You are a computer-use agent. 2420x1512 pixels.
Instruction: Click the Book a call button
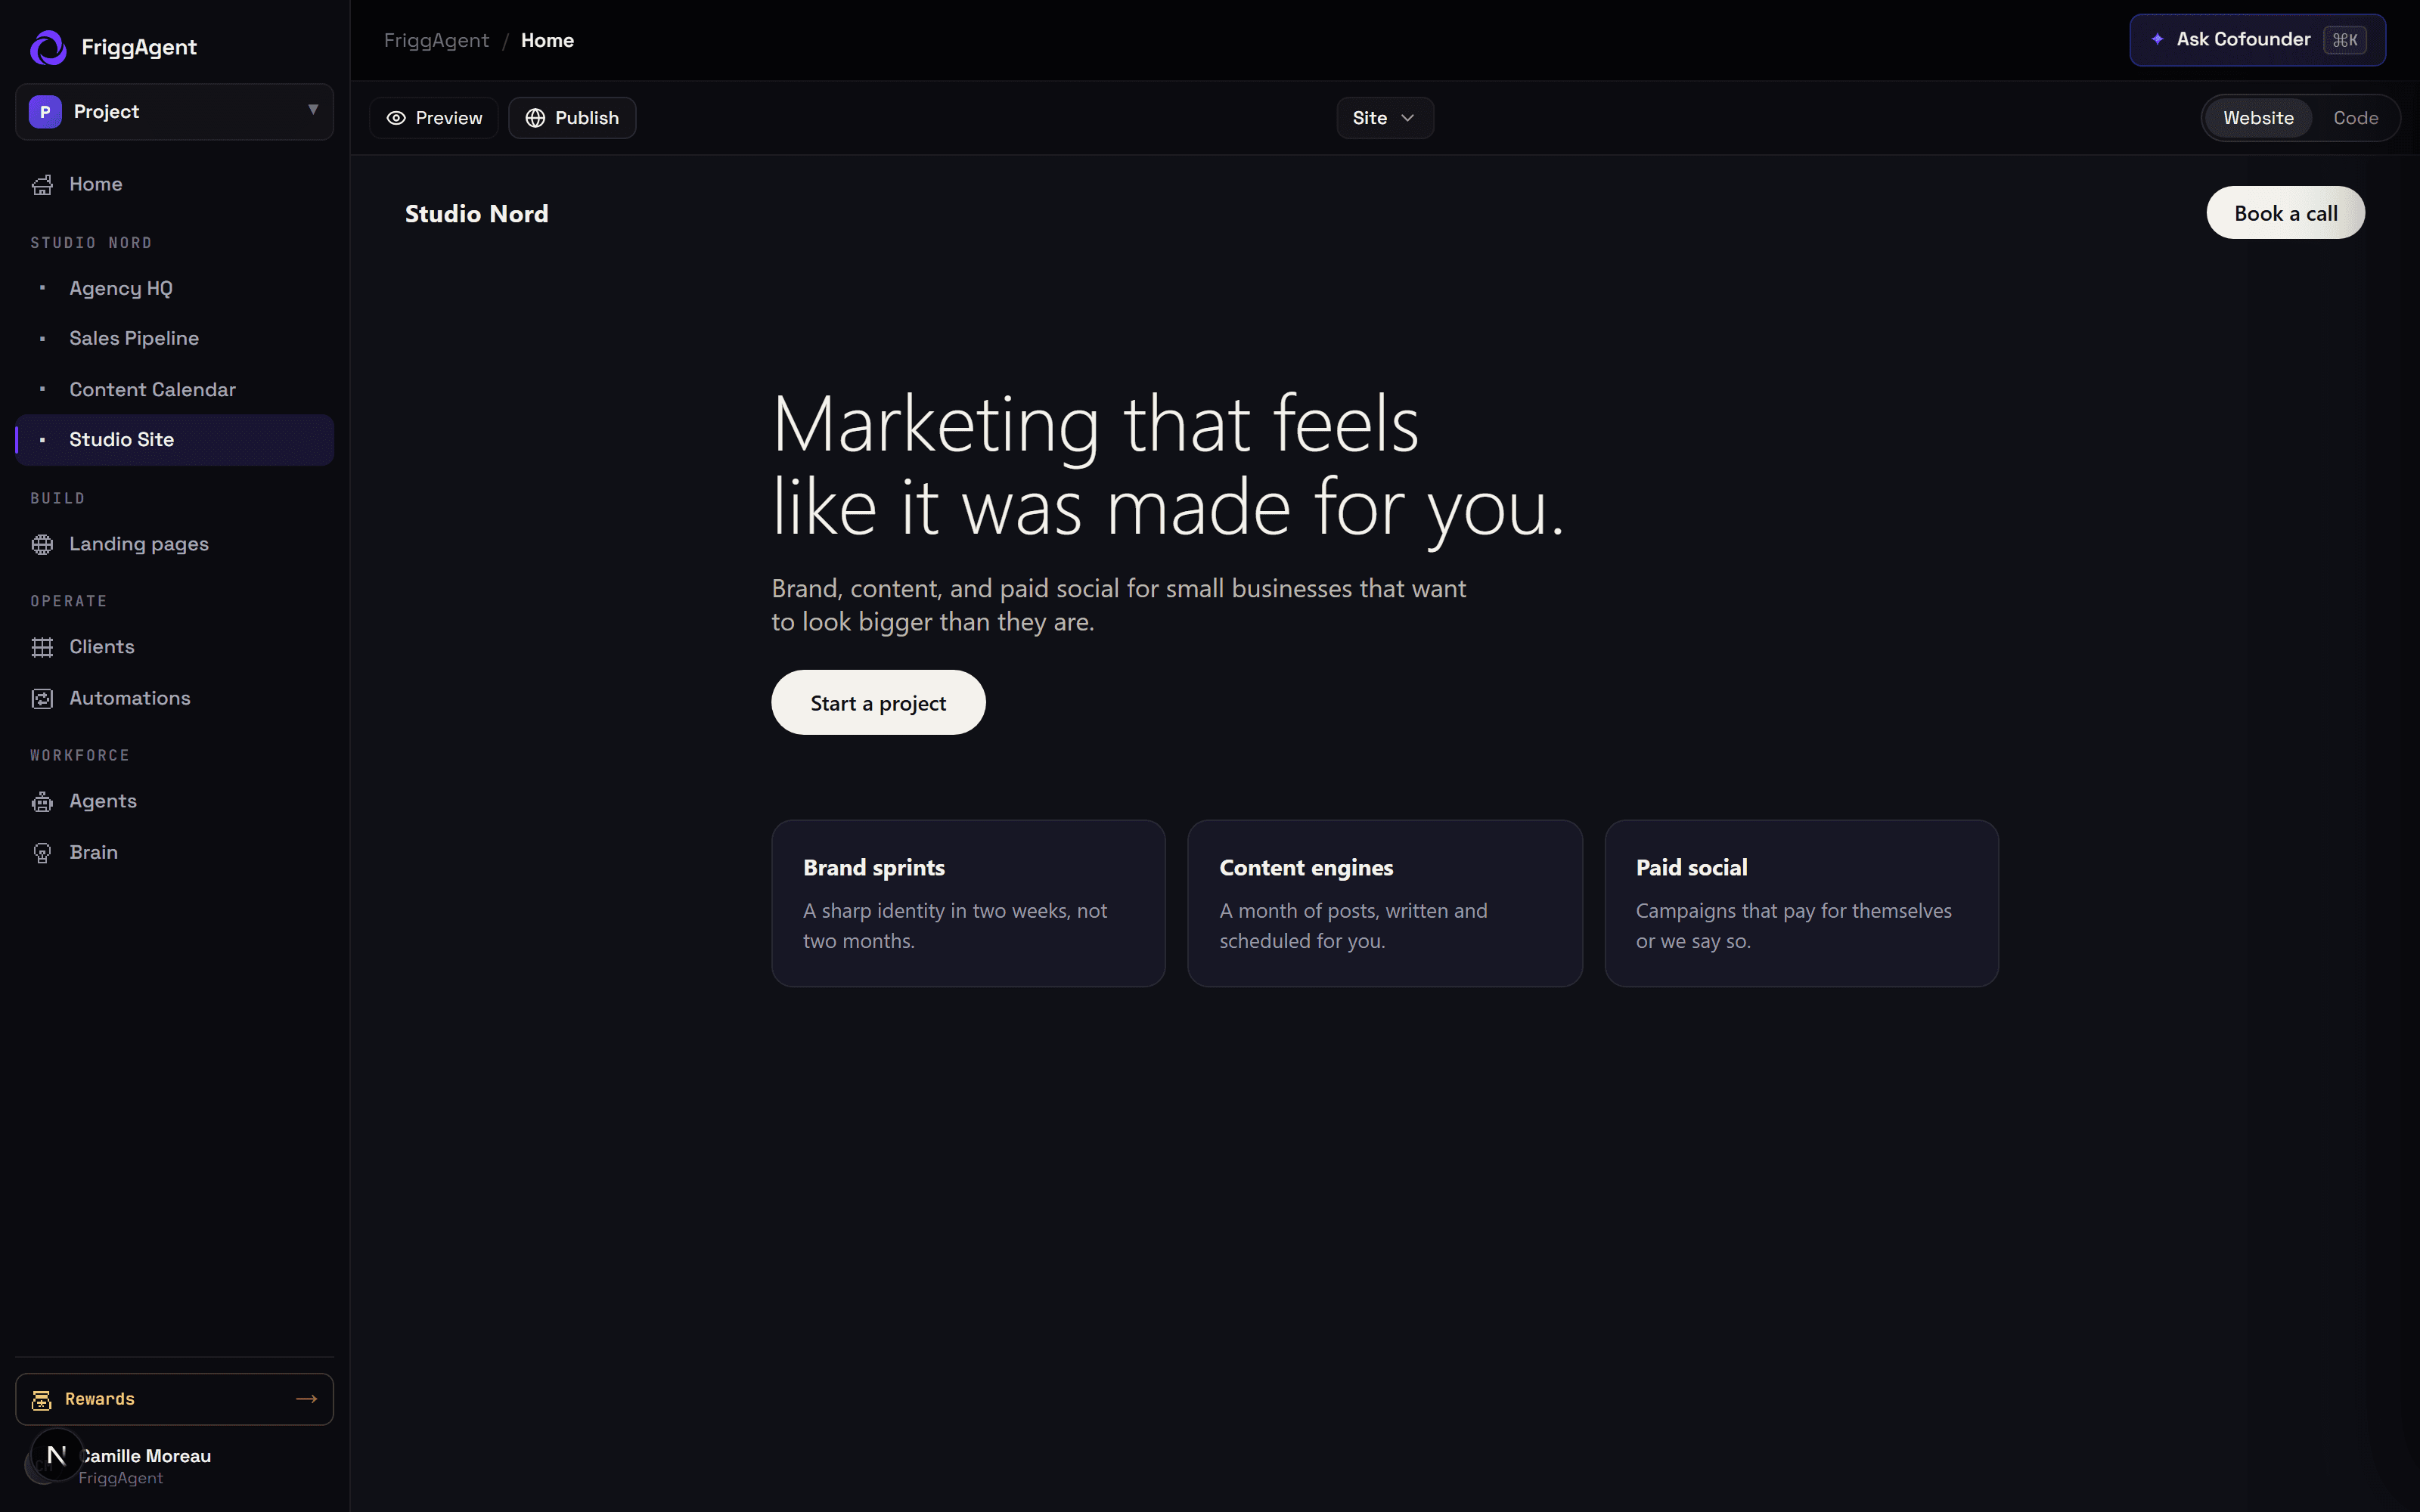[2285, 213]
